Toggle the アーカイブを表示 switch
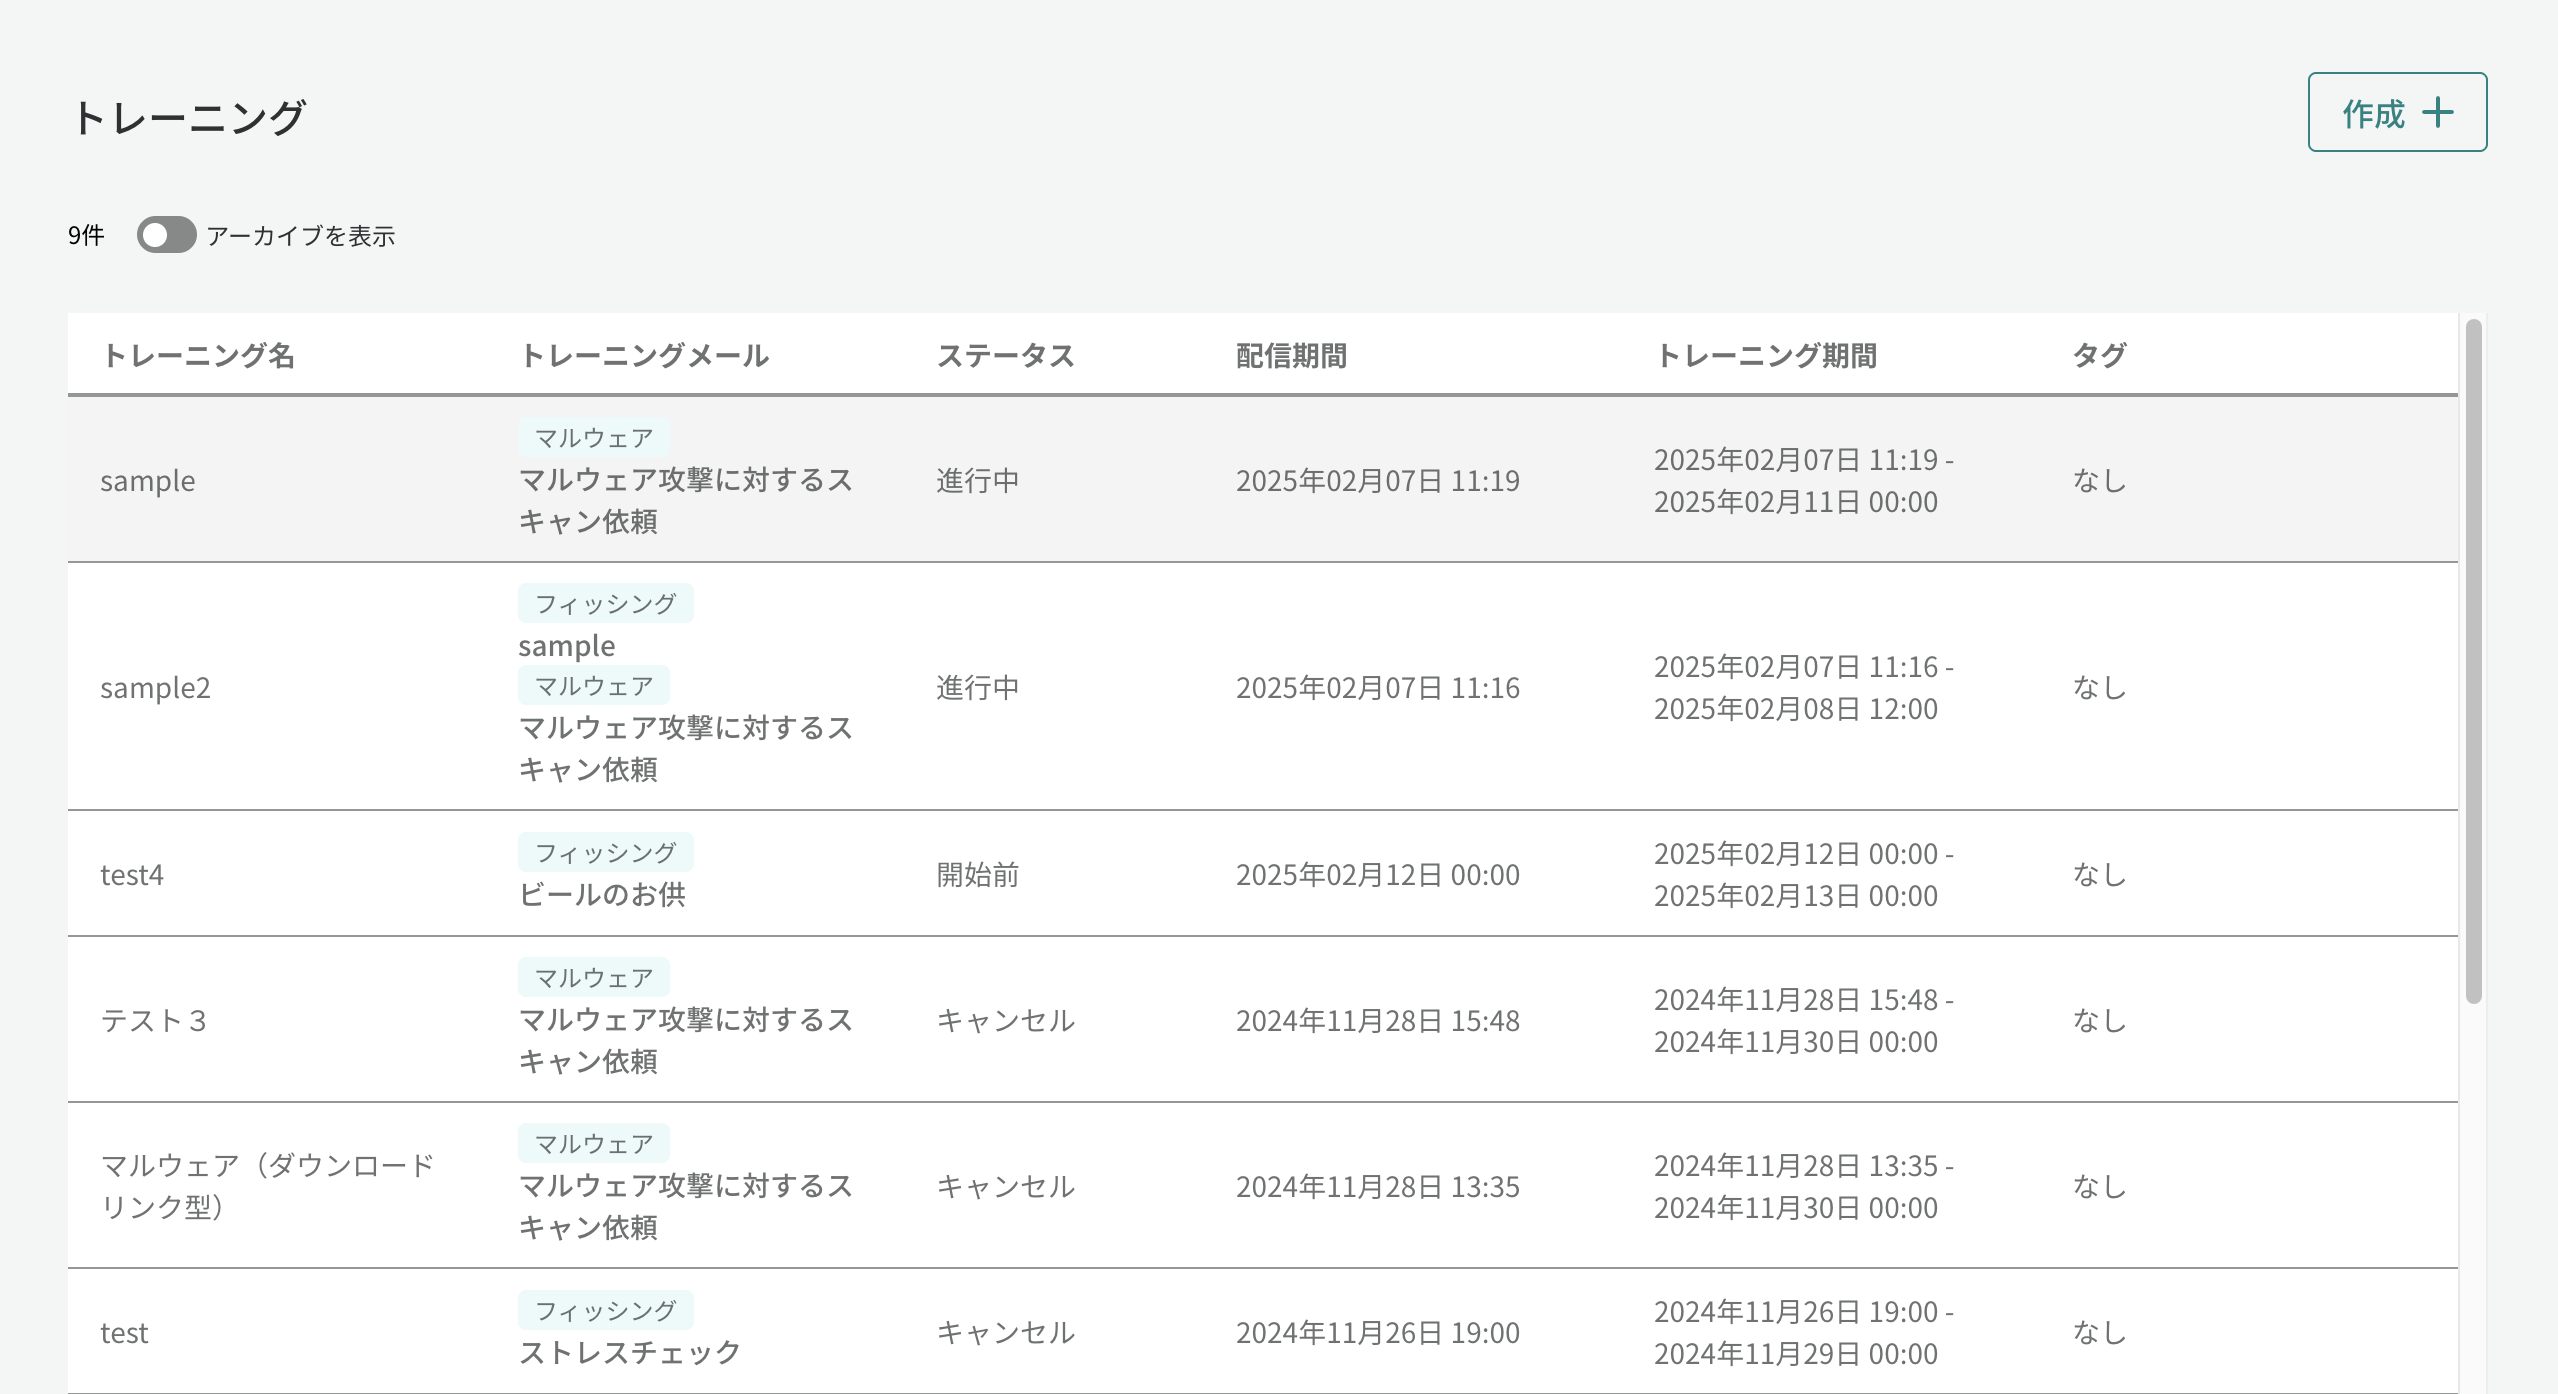The image size is (2558, 1394). coord(166,235)
